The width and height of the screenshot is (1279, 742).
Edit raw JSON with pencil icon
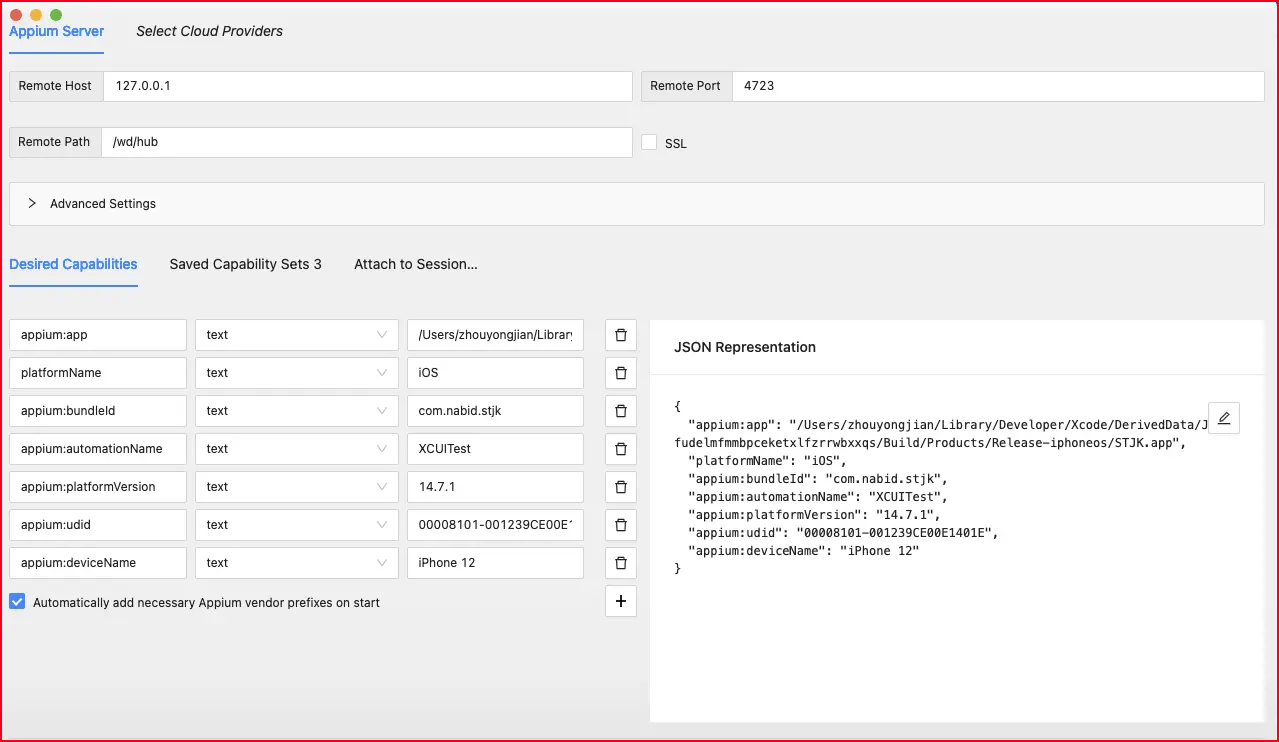coord(1224,418)
